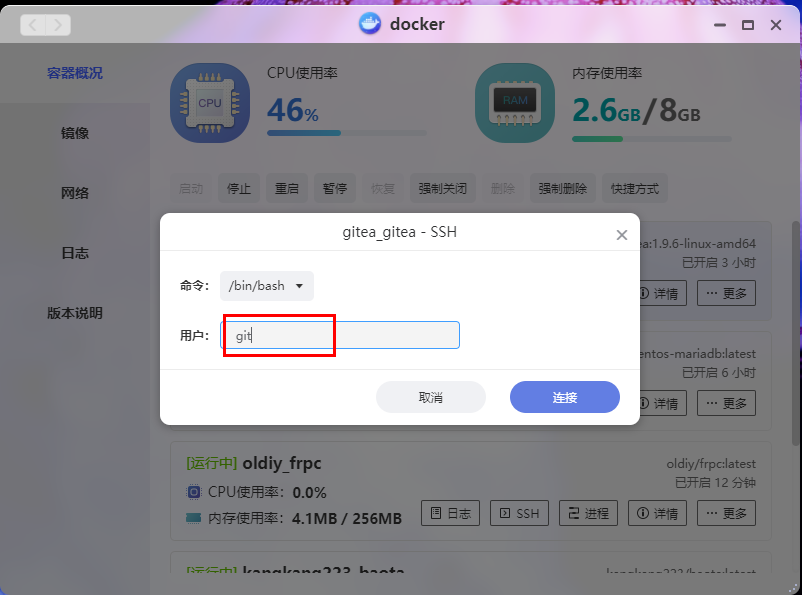
Task: Open the 命令 dropdown showing /bin/bash
Action: (x=266, y=285)
